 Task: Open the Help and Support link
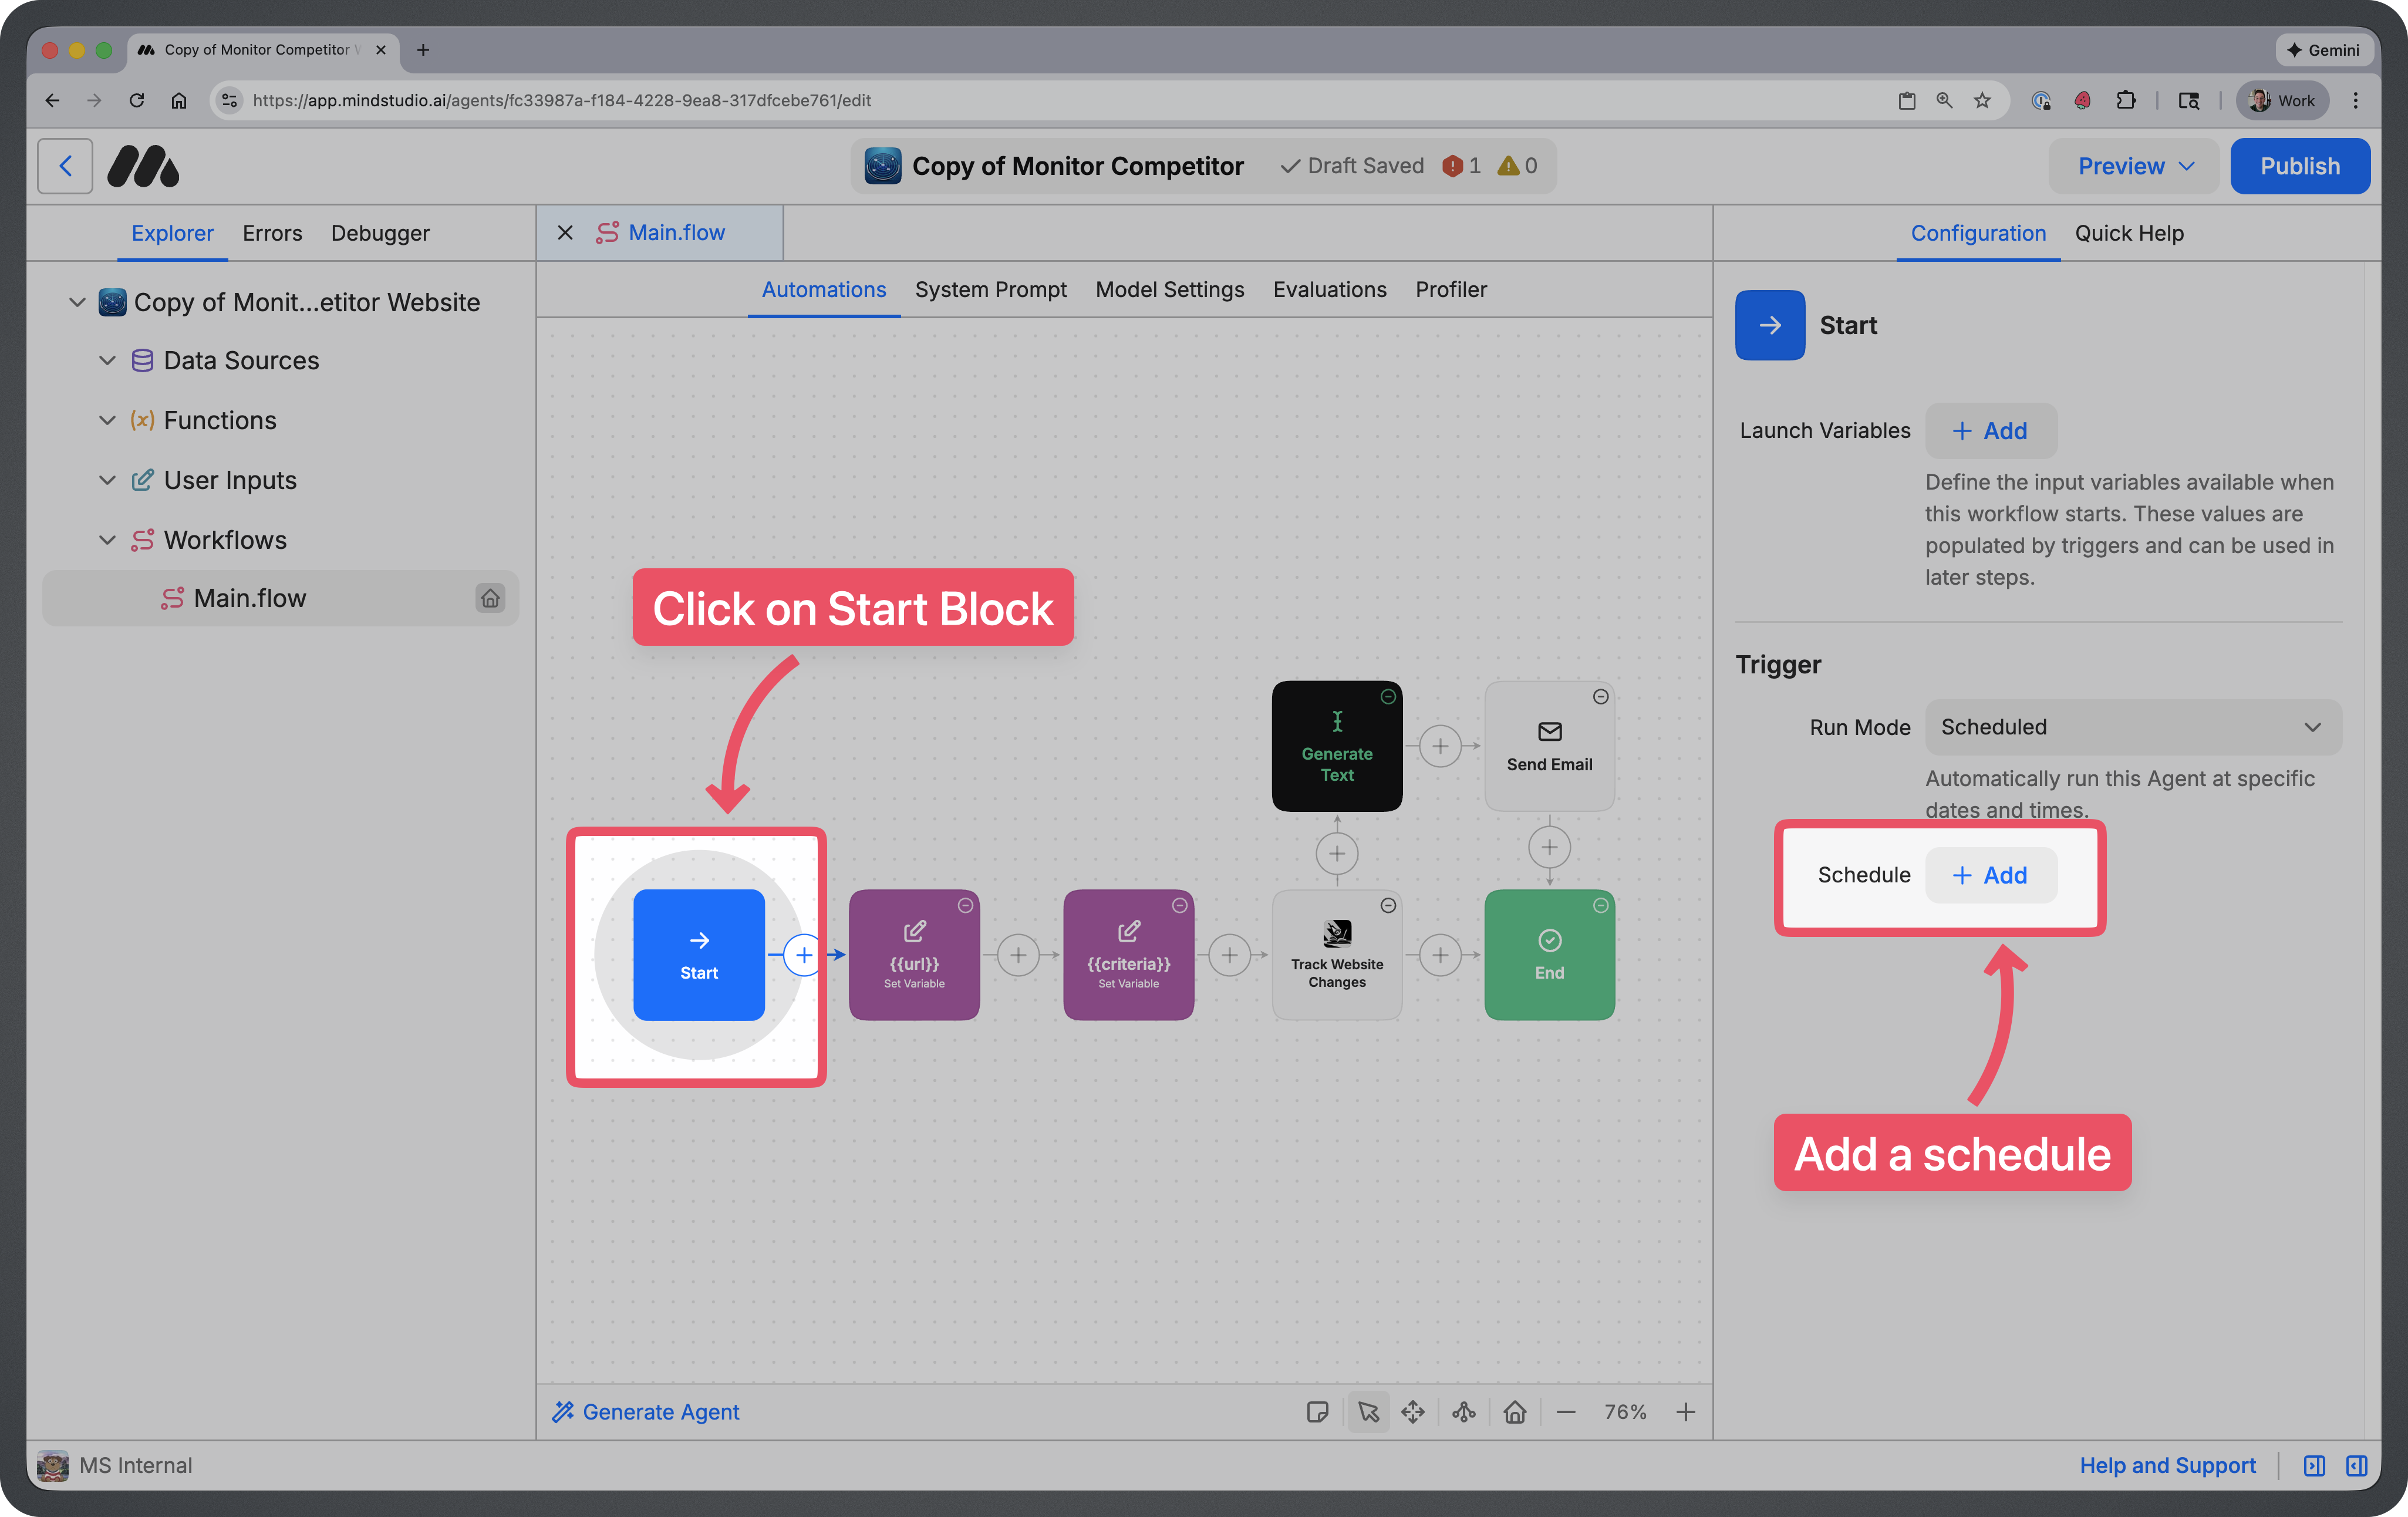pyautogui.click(x=2167, y=1465)
